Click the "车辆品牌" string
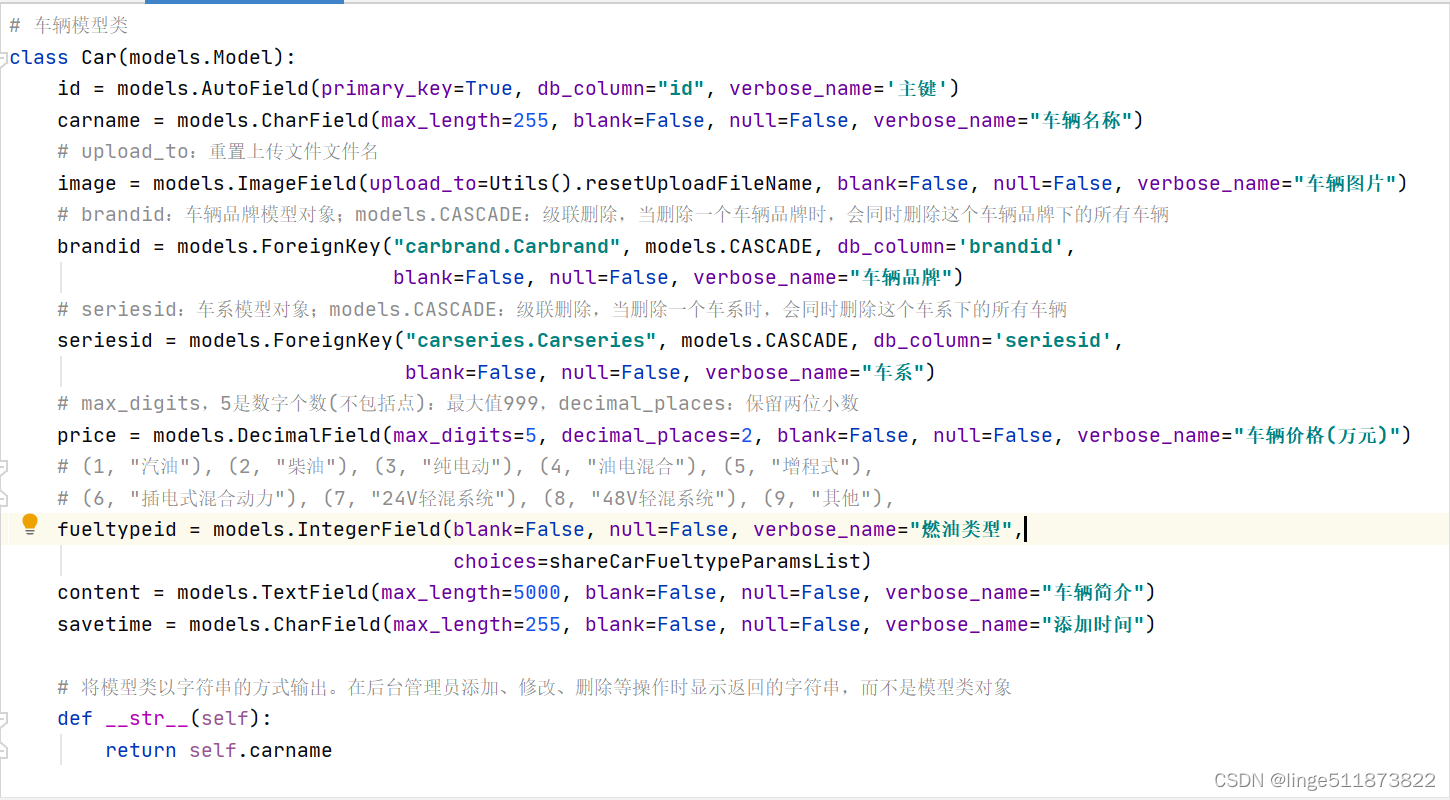Screen dimensions: 1450x800 (x=900, y=278)
